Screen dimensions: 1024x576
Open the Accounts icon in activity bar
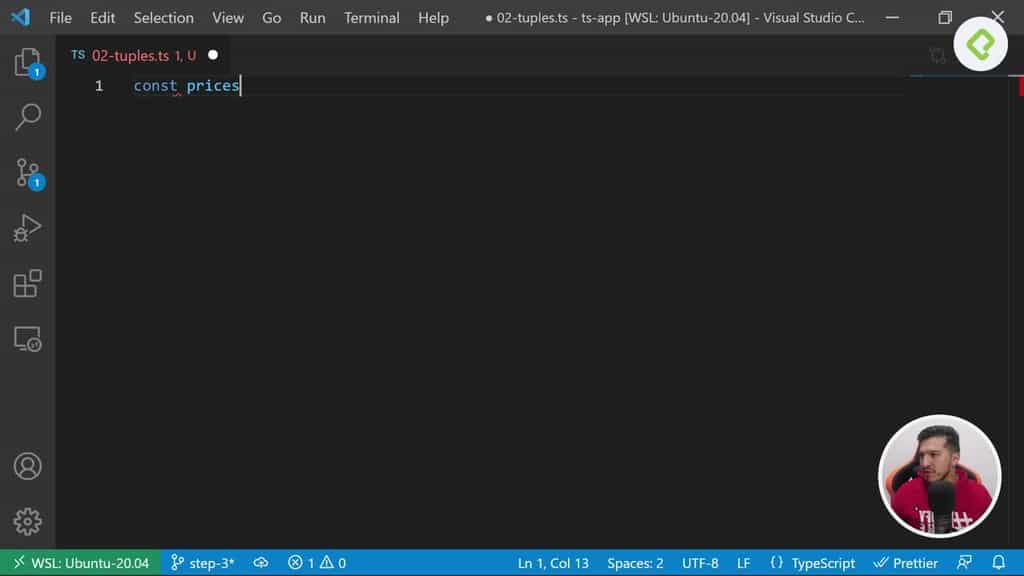pos(27,466)
